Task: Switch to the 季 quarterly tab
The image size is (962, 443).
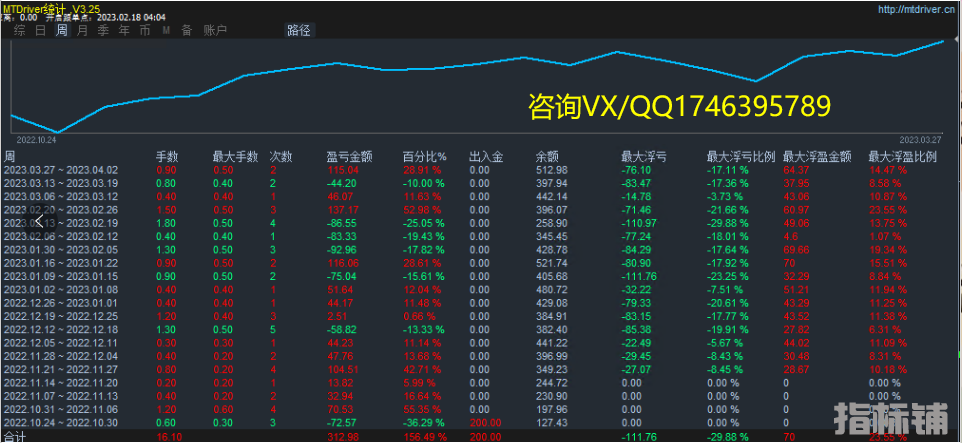Action: pyautogui.click(x=103, y=30)
